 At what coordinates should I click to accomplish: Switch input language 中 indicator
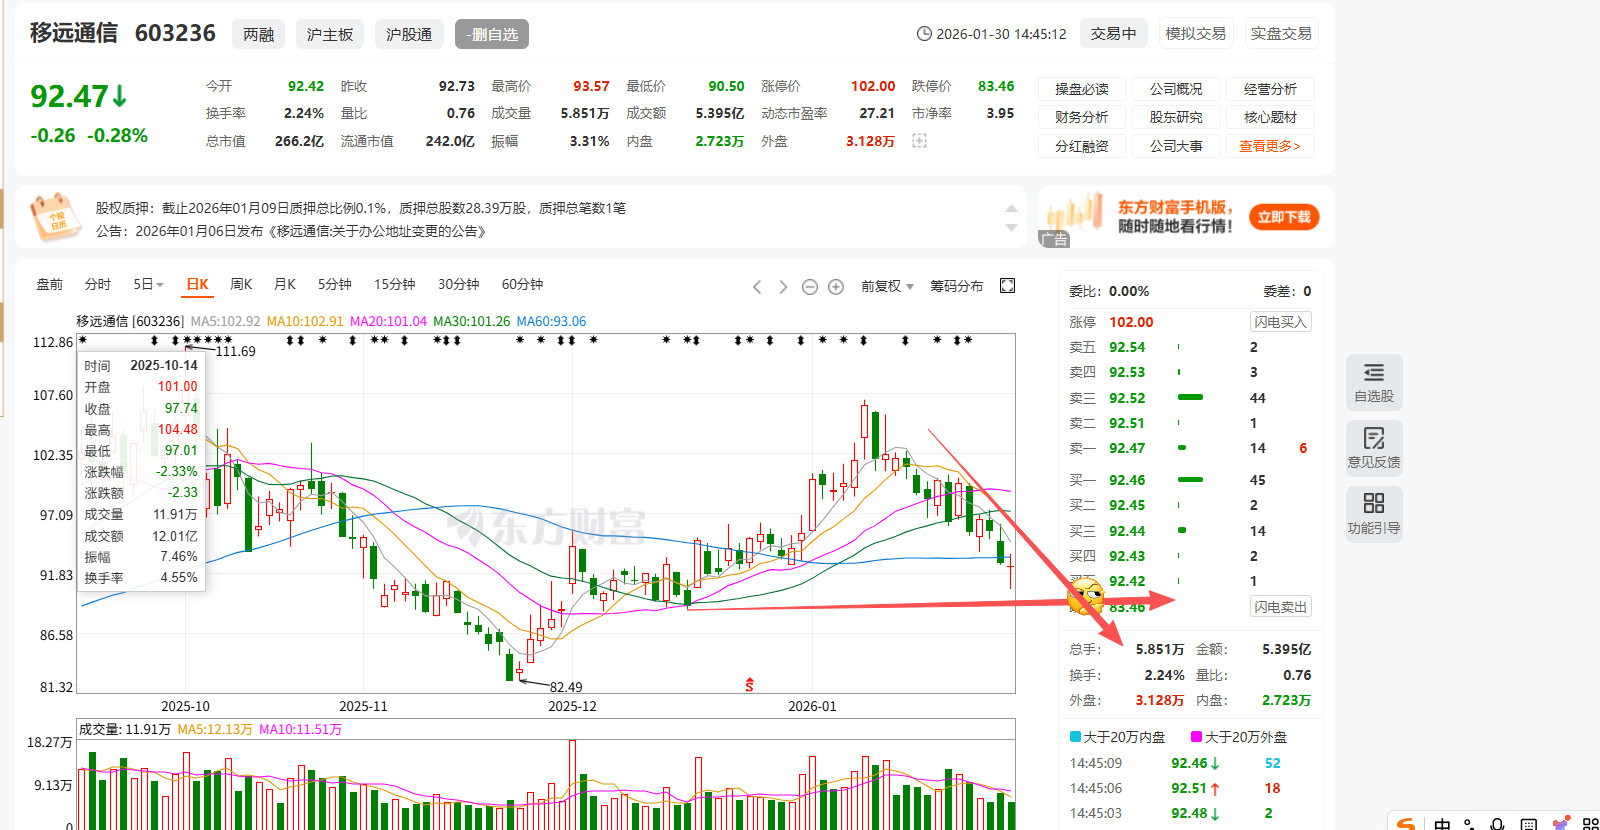pos(1442,824)
